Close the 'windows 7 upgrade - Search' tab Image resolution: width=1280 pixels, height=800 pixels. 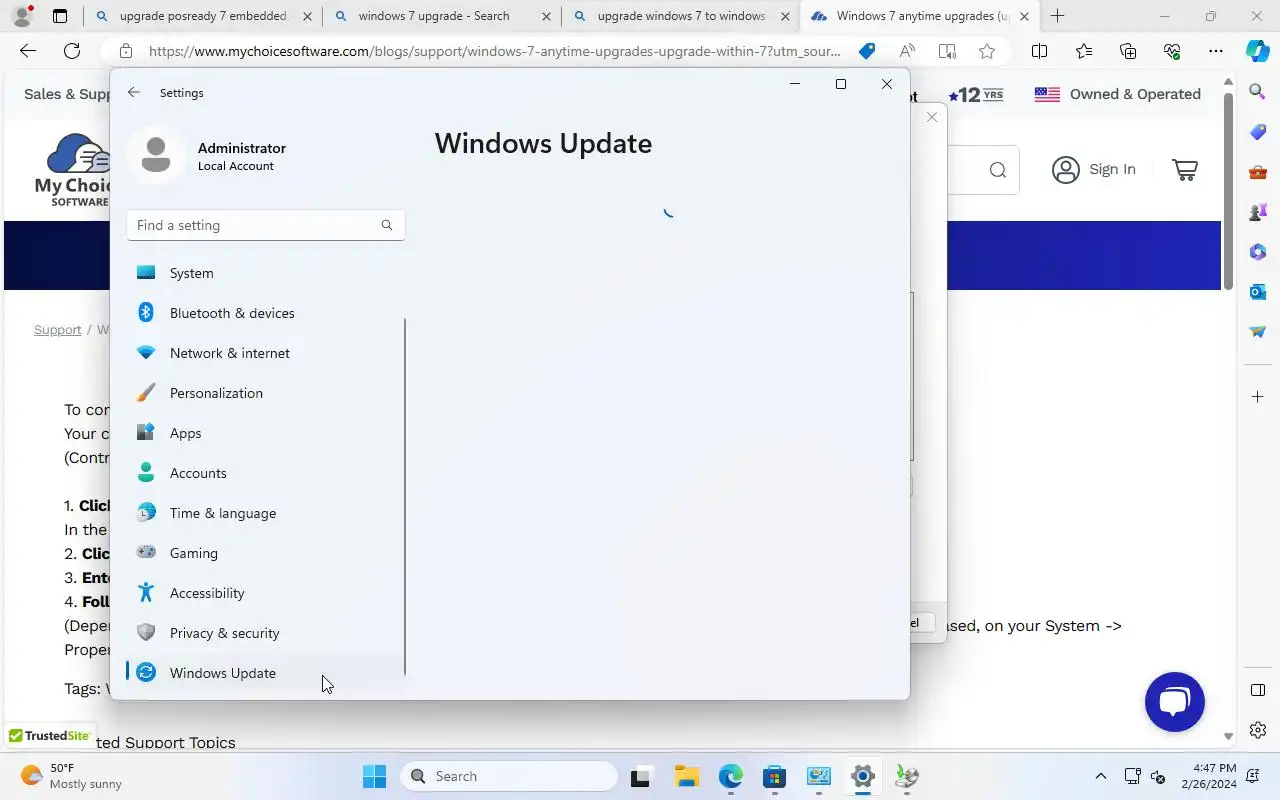(545, 16)
